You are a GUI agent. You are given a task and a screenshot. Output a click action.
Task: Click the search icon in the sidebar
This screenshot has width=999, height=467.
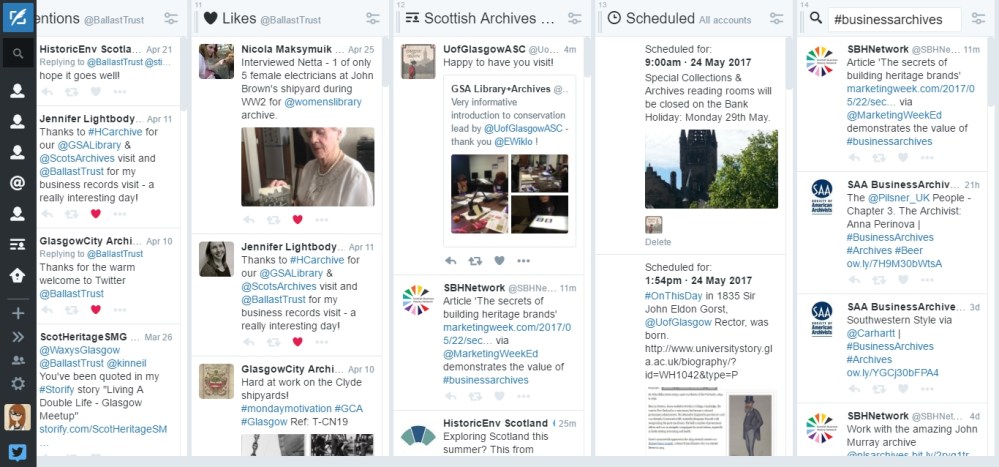[x=17, y=54]
